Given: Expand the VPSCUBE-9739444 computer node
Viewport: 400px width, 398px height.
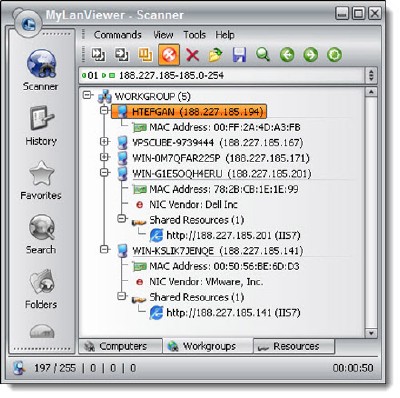Looking at the screenshot, I should (x=104, y=142).
